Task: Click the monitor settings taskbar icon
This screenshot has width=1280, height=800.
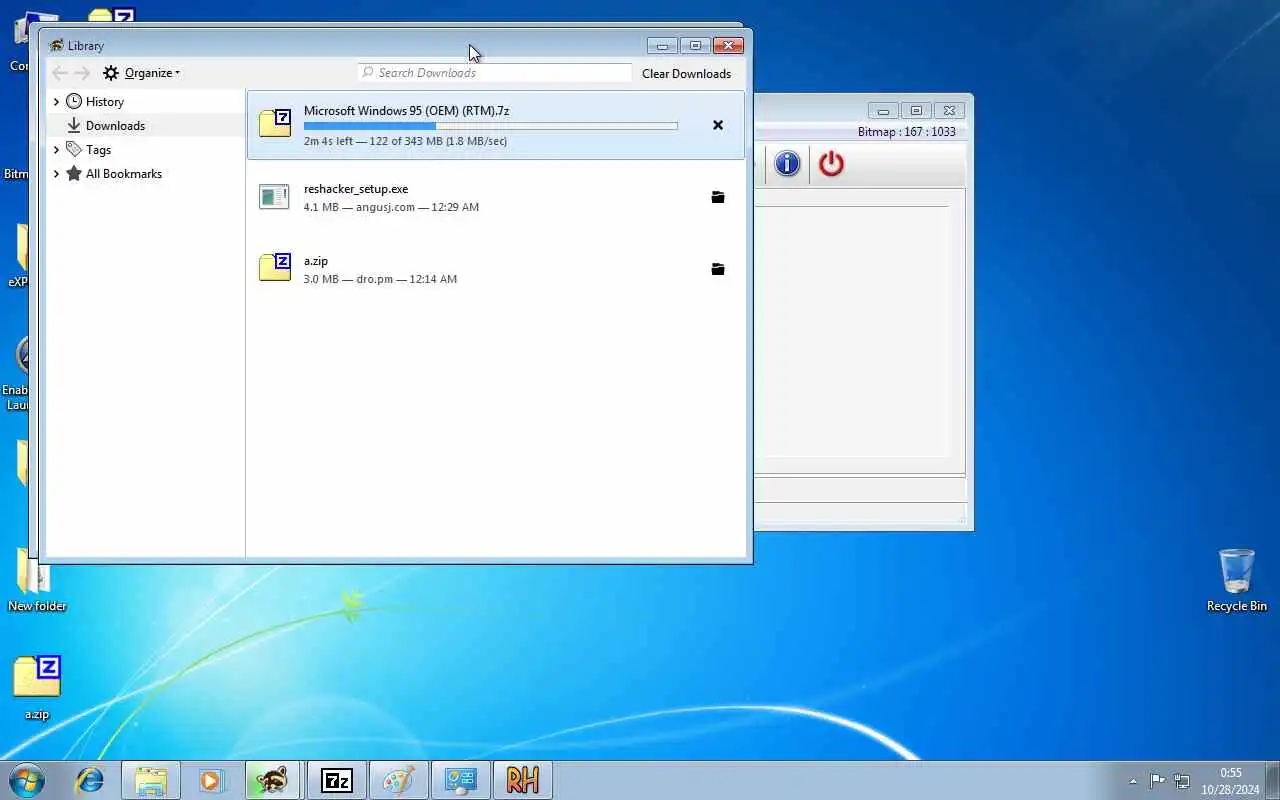Action: point(460,780)
